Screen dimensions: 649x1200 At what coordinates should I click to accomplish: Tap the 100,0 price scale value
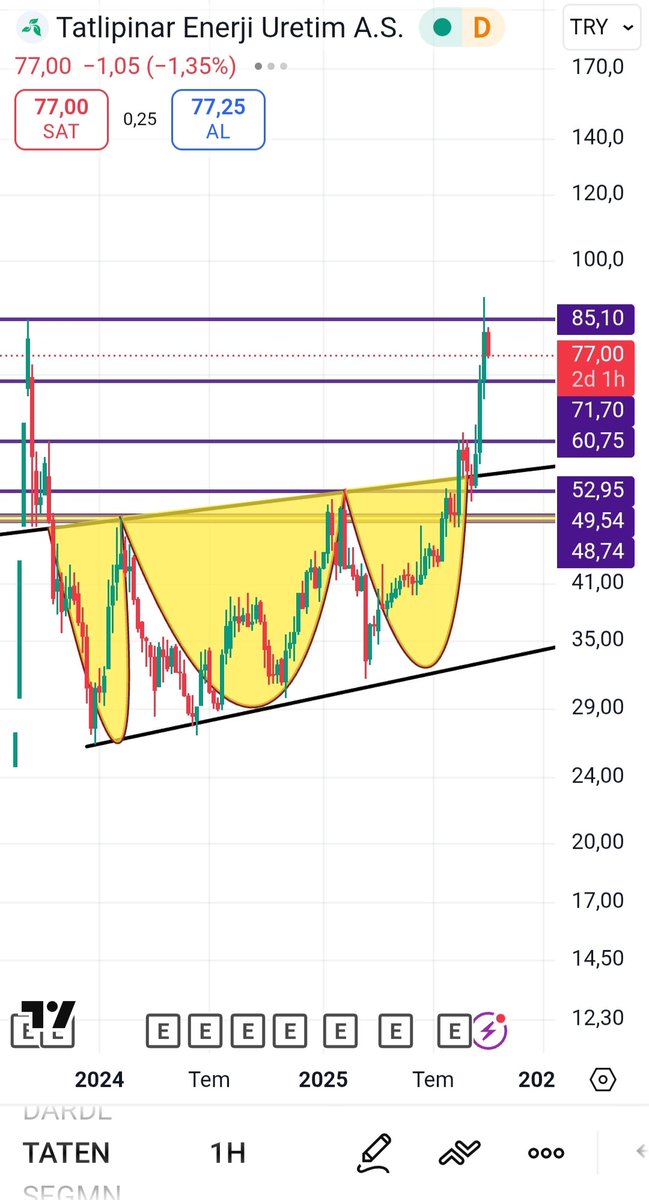click(x=597, y=259)
